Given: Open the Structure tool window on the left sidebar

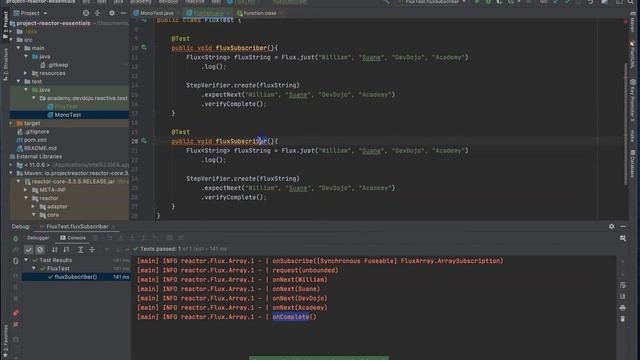Looking at the screenshot, I should 5,64.
